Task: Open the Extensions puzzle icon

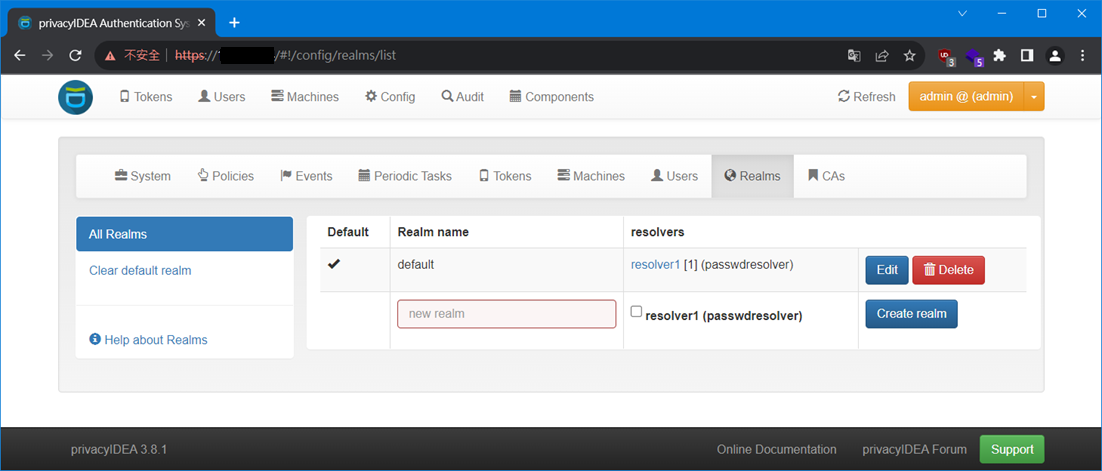Action: [x=999, y=56]
